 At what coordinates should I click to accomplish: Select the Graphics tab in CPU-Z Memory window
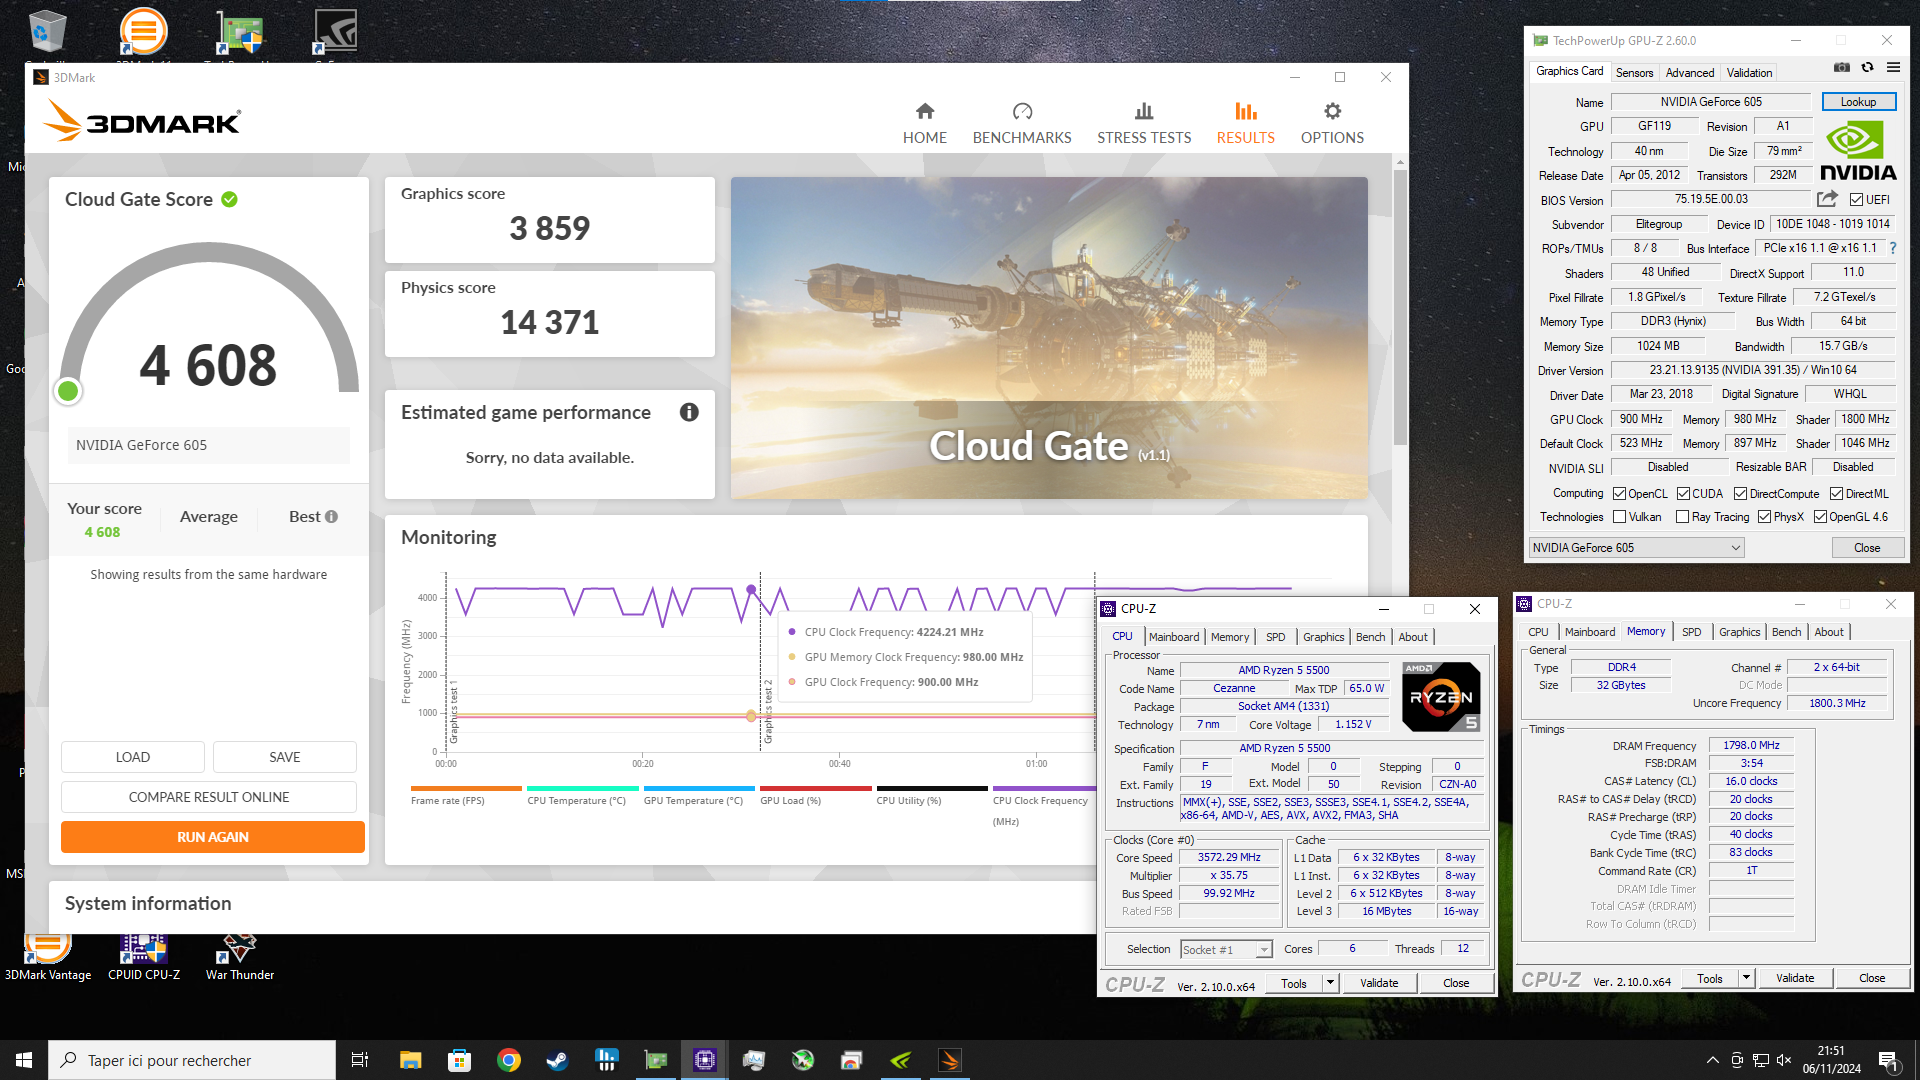(1739, 632)
